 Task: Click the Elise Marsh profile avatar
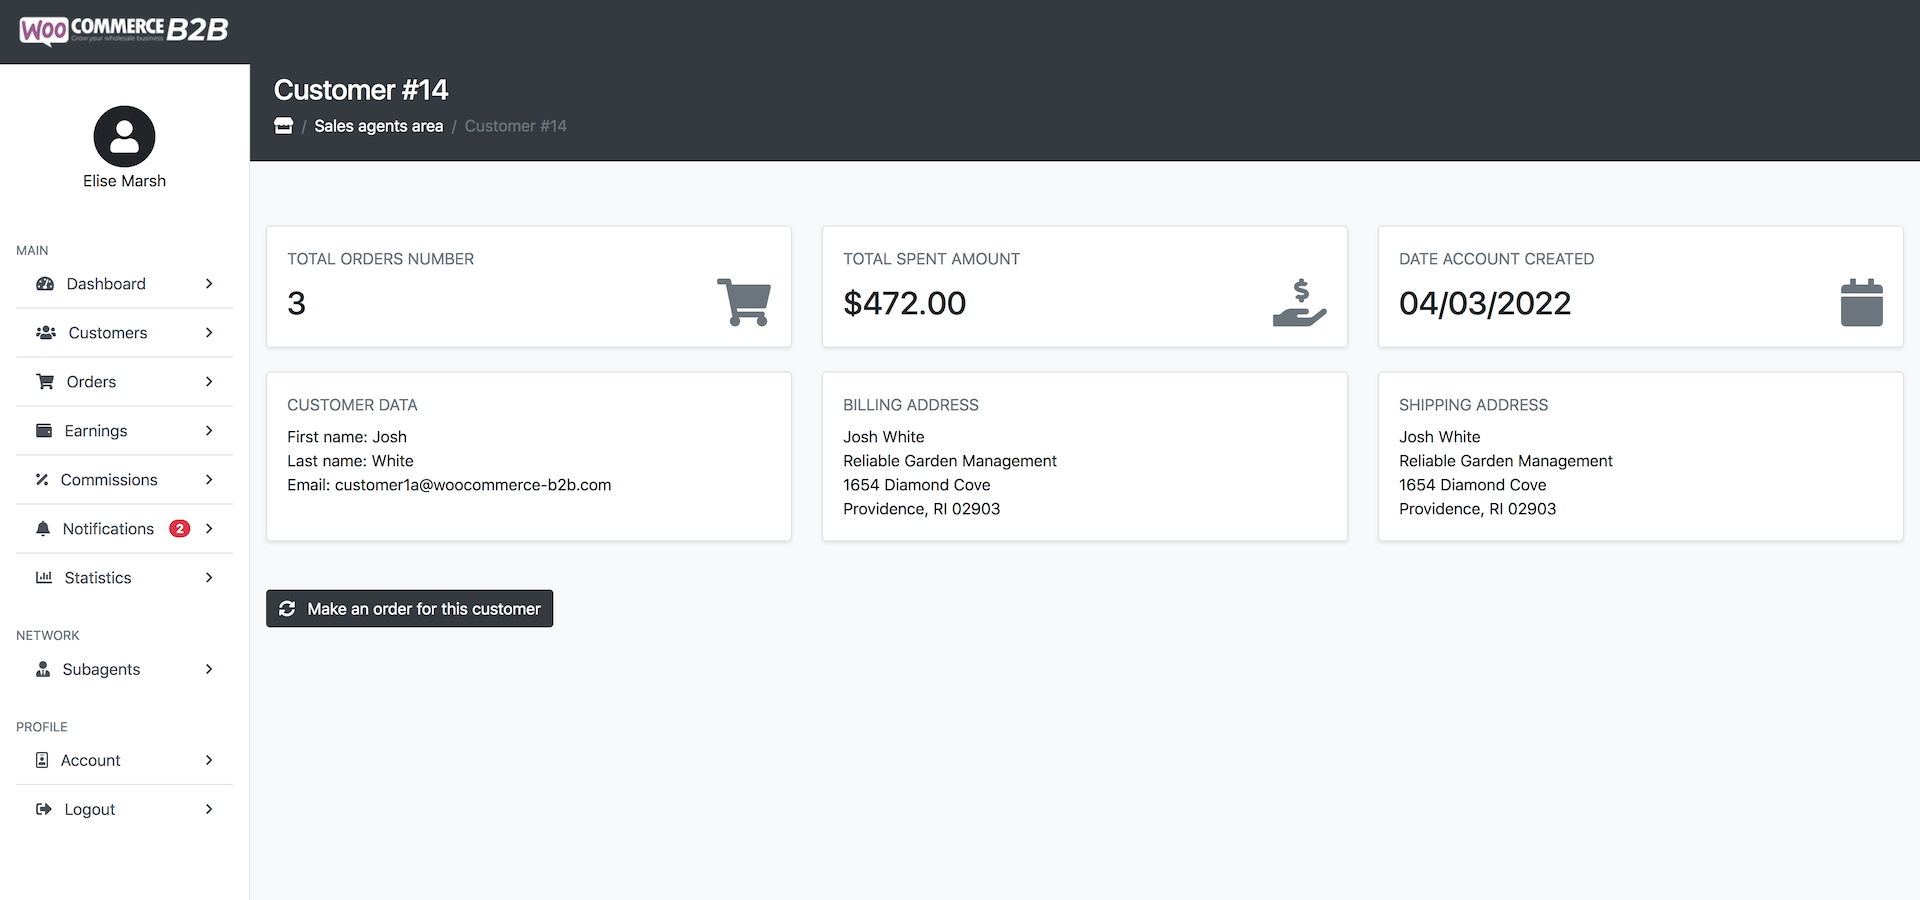(x=124, y=136)
